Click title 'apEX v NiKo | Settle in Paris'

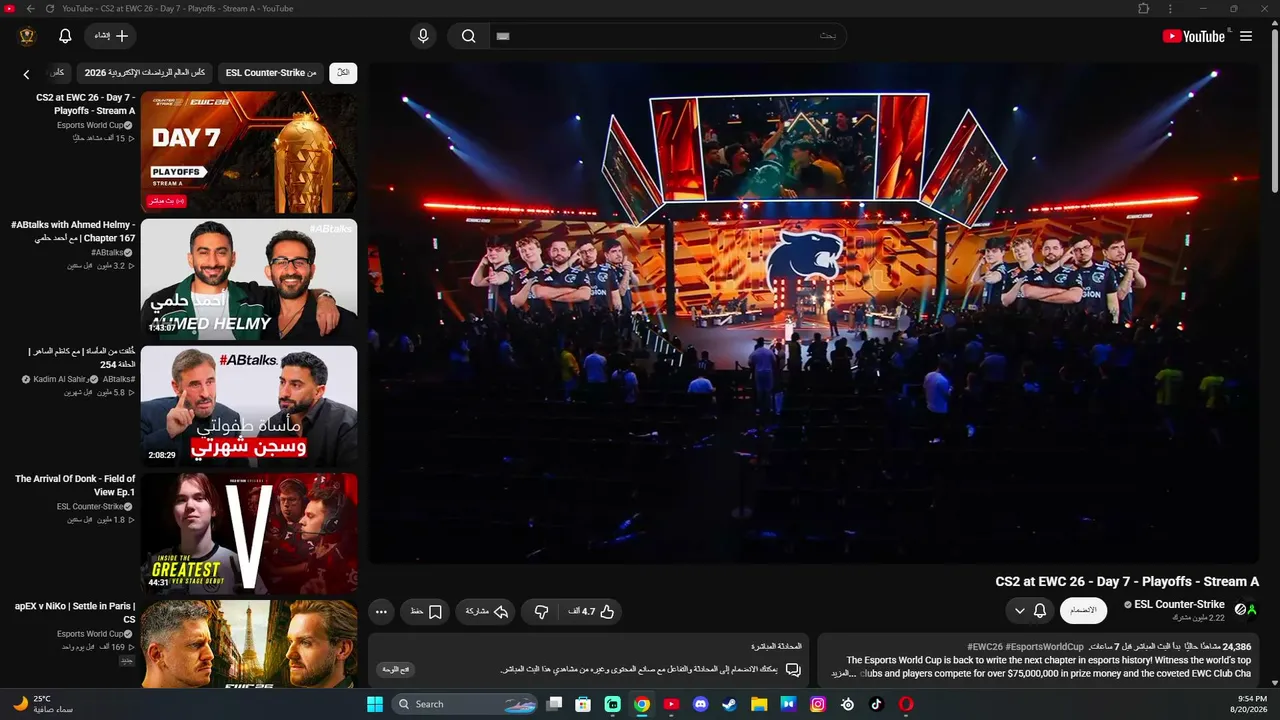75,613
